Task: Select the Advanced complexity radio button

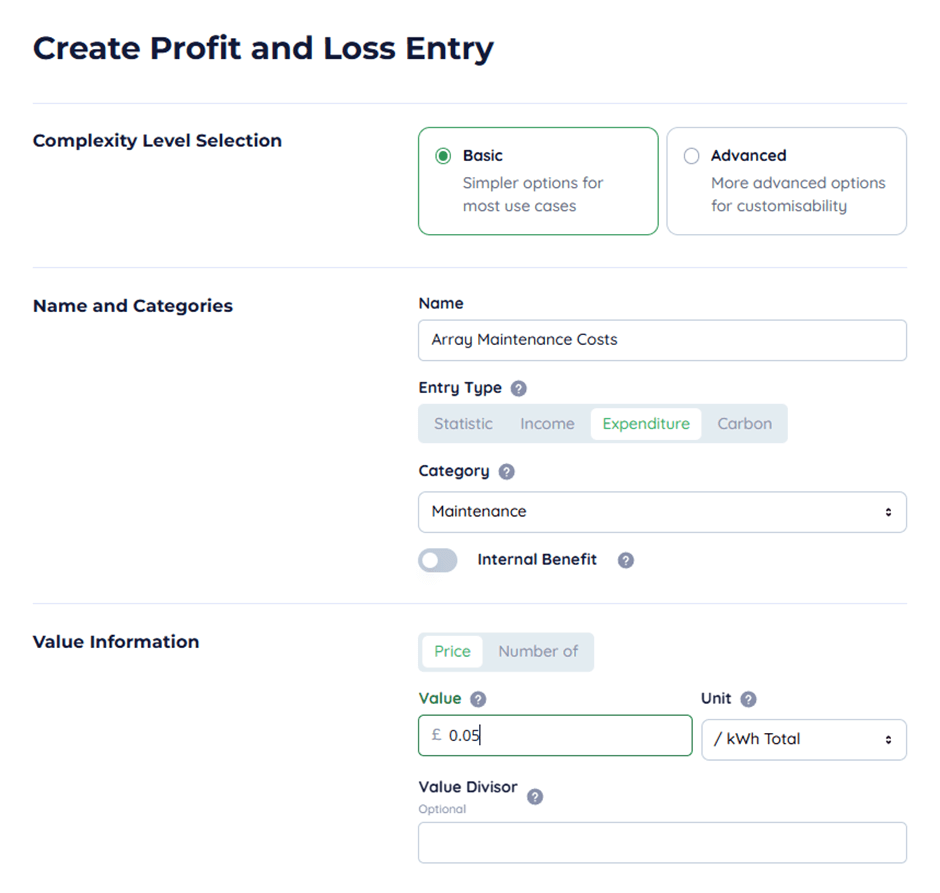Action: (691, 156)
